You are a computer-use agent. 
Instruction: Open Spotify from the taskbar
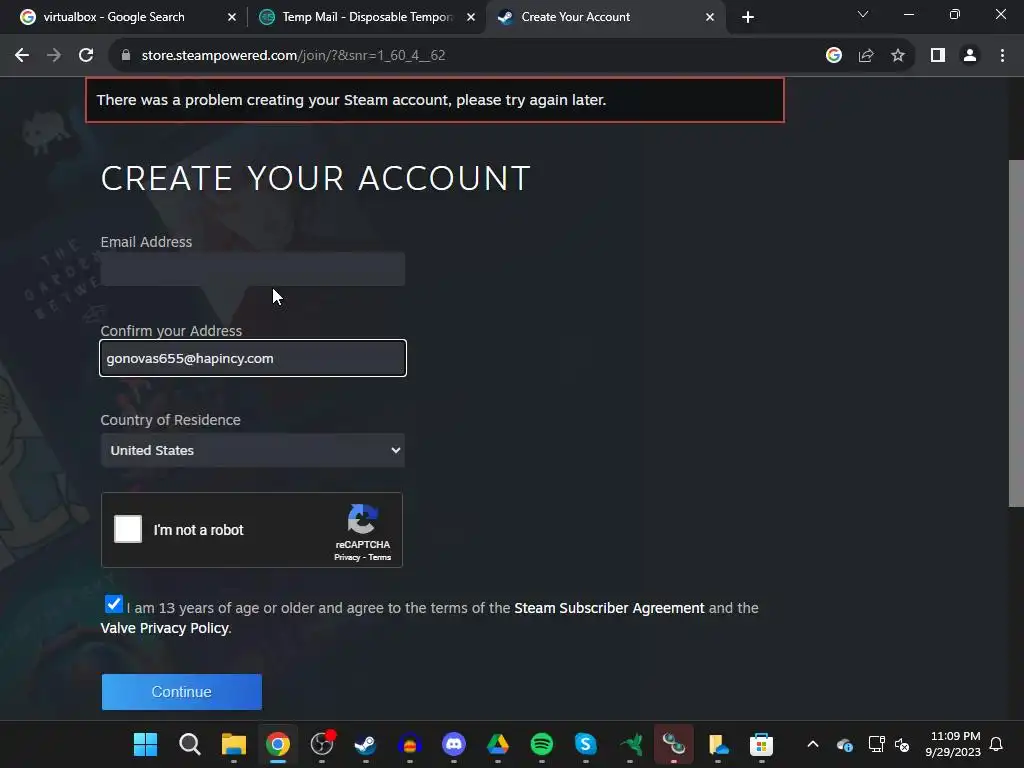pyautogui.click(x=541, y=744)
